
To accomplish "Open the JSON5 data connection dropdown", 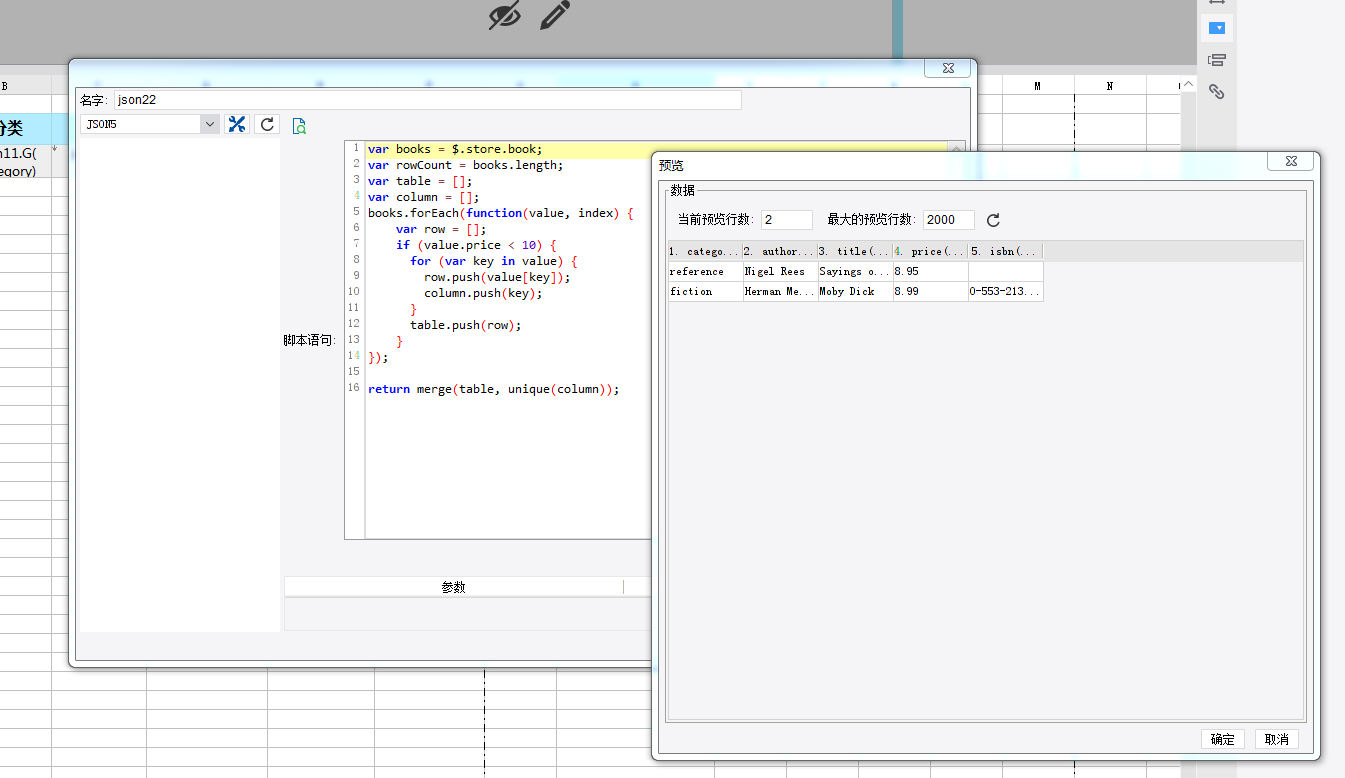I will 210,124.
